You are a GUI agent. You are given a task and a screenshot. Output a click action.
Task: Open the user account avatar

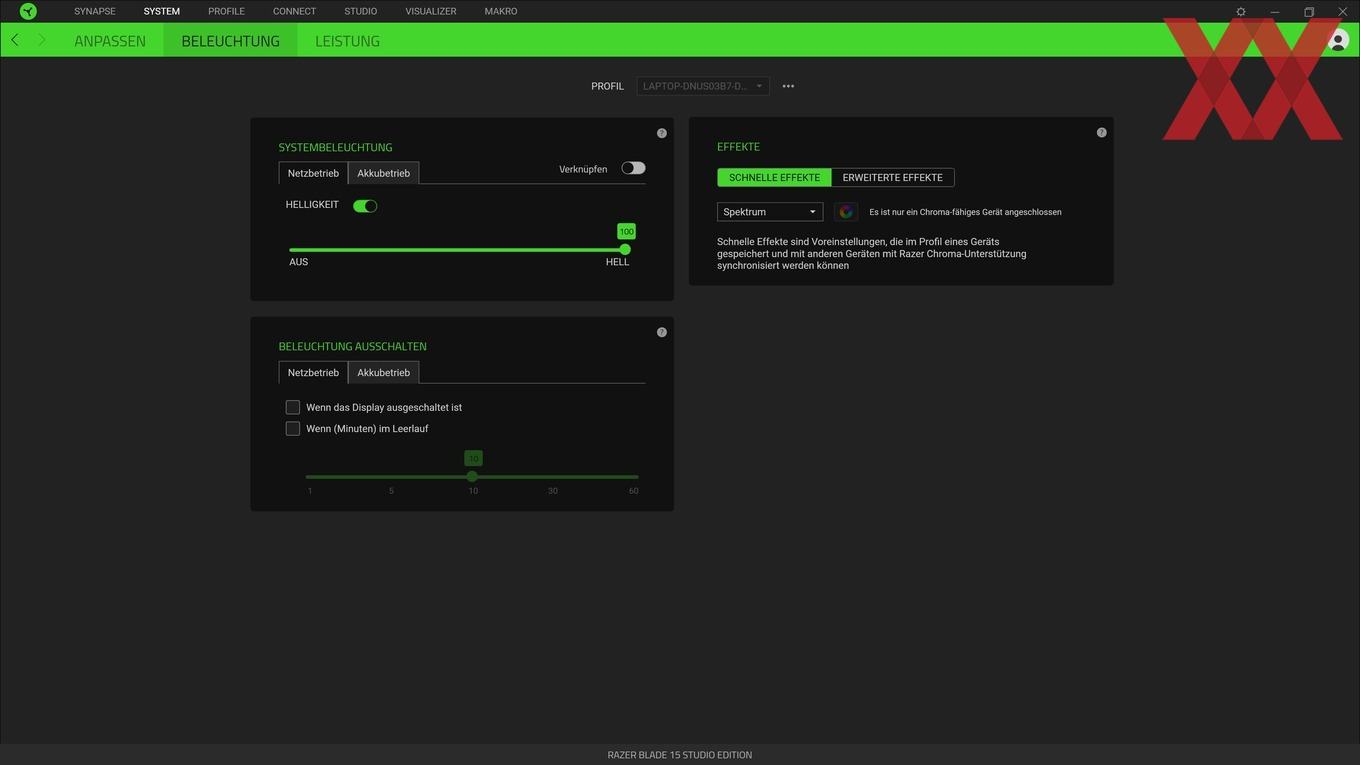[x=1338, y=40]
